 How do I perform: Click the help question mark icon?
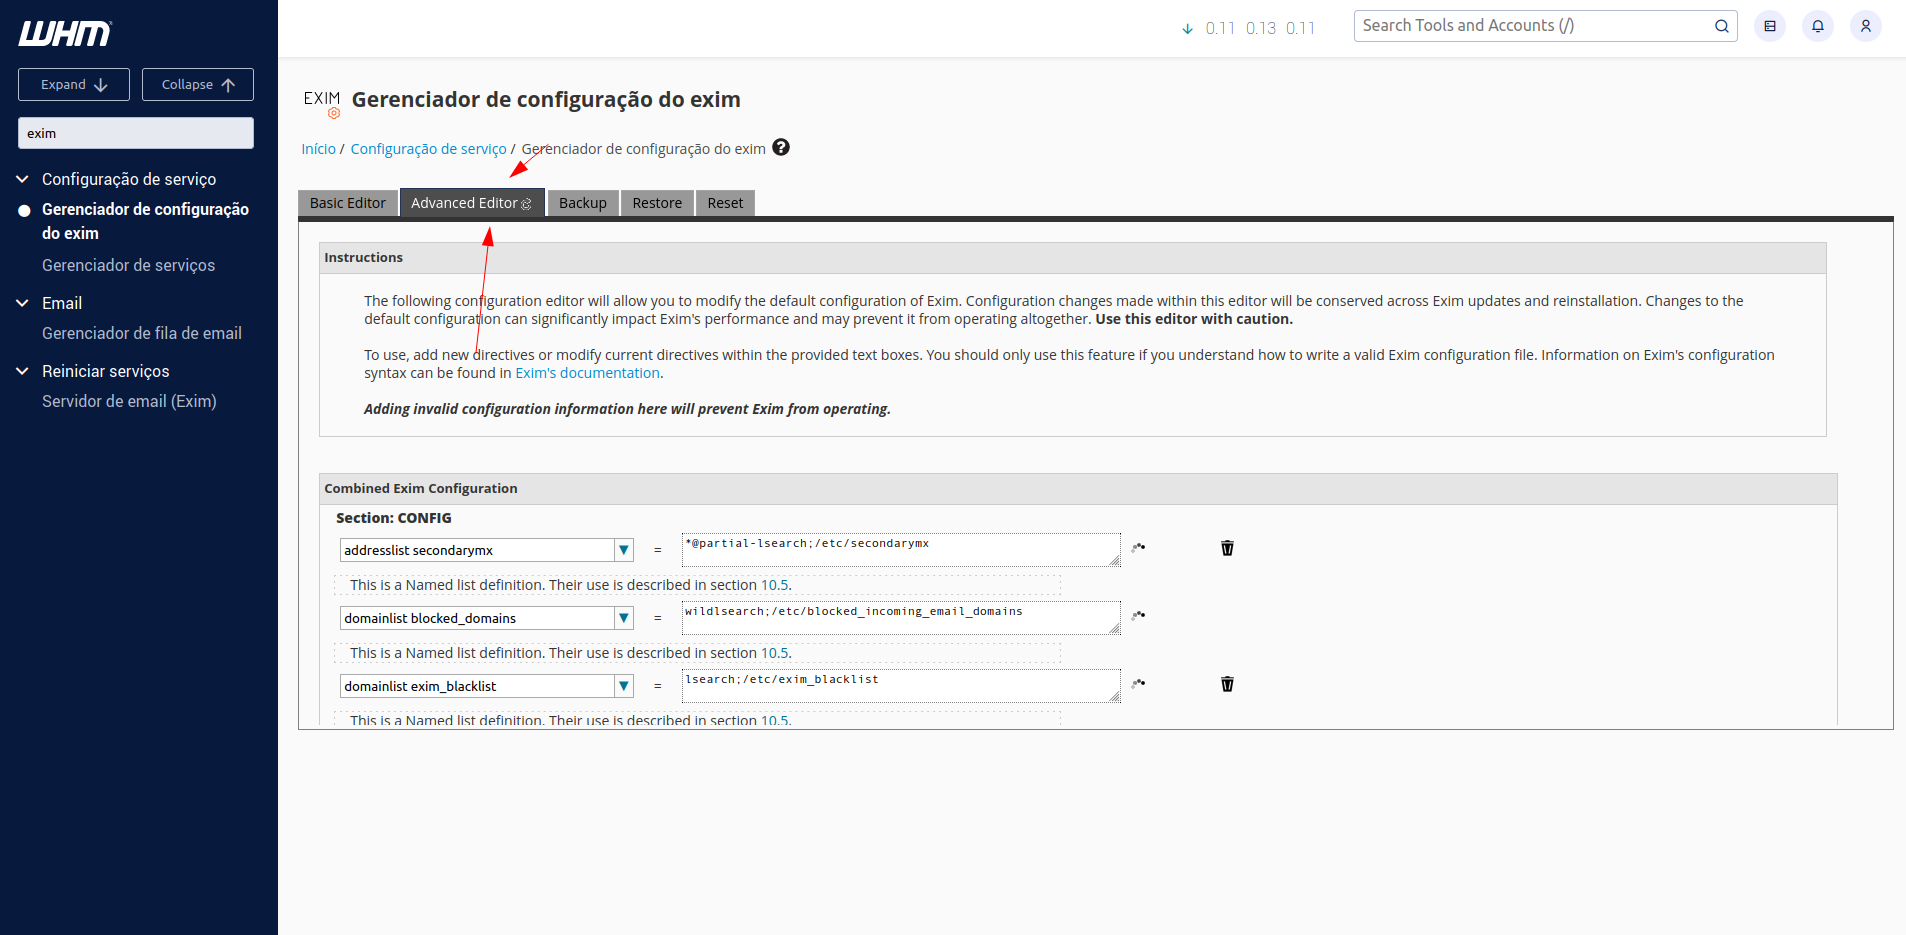tap(781, 148)
